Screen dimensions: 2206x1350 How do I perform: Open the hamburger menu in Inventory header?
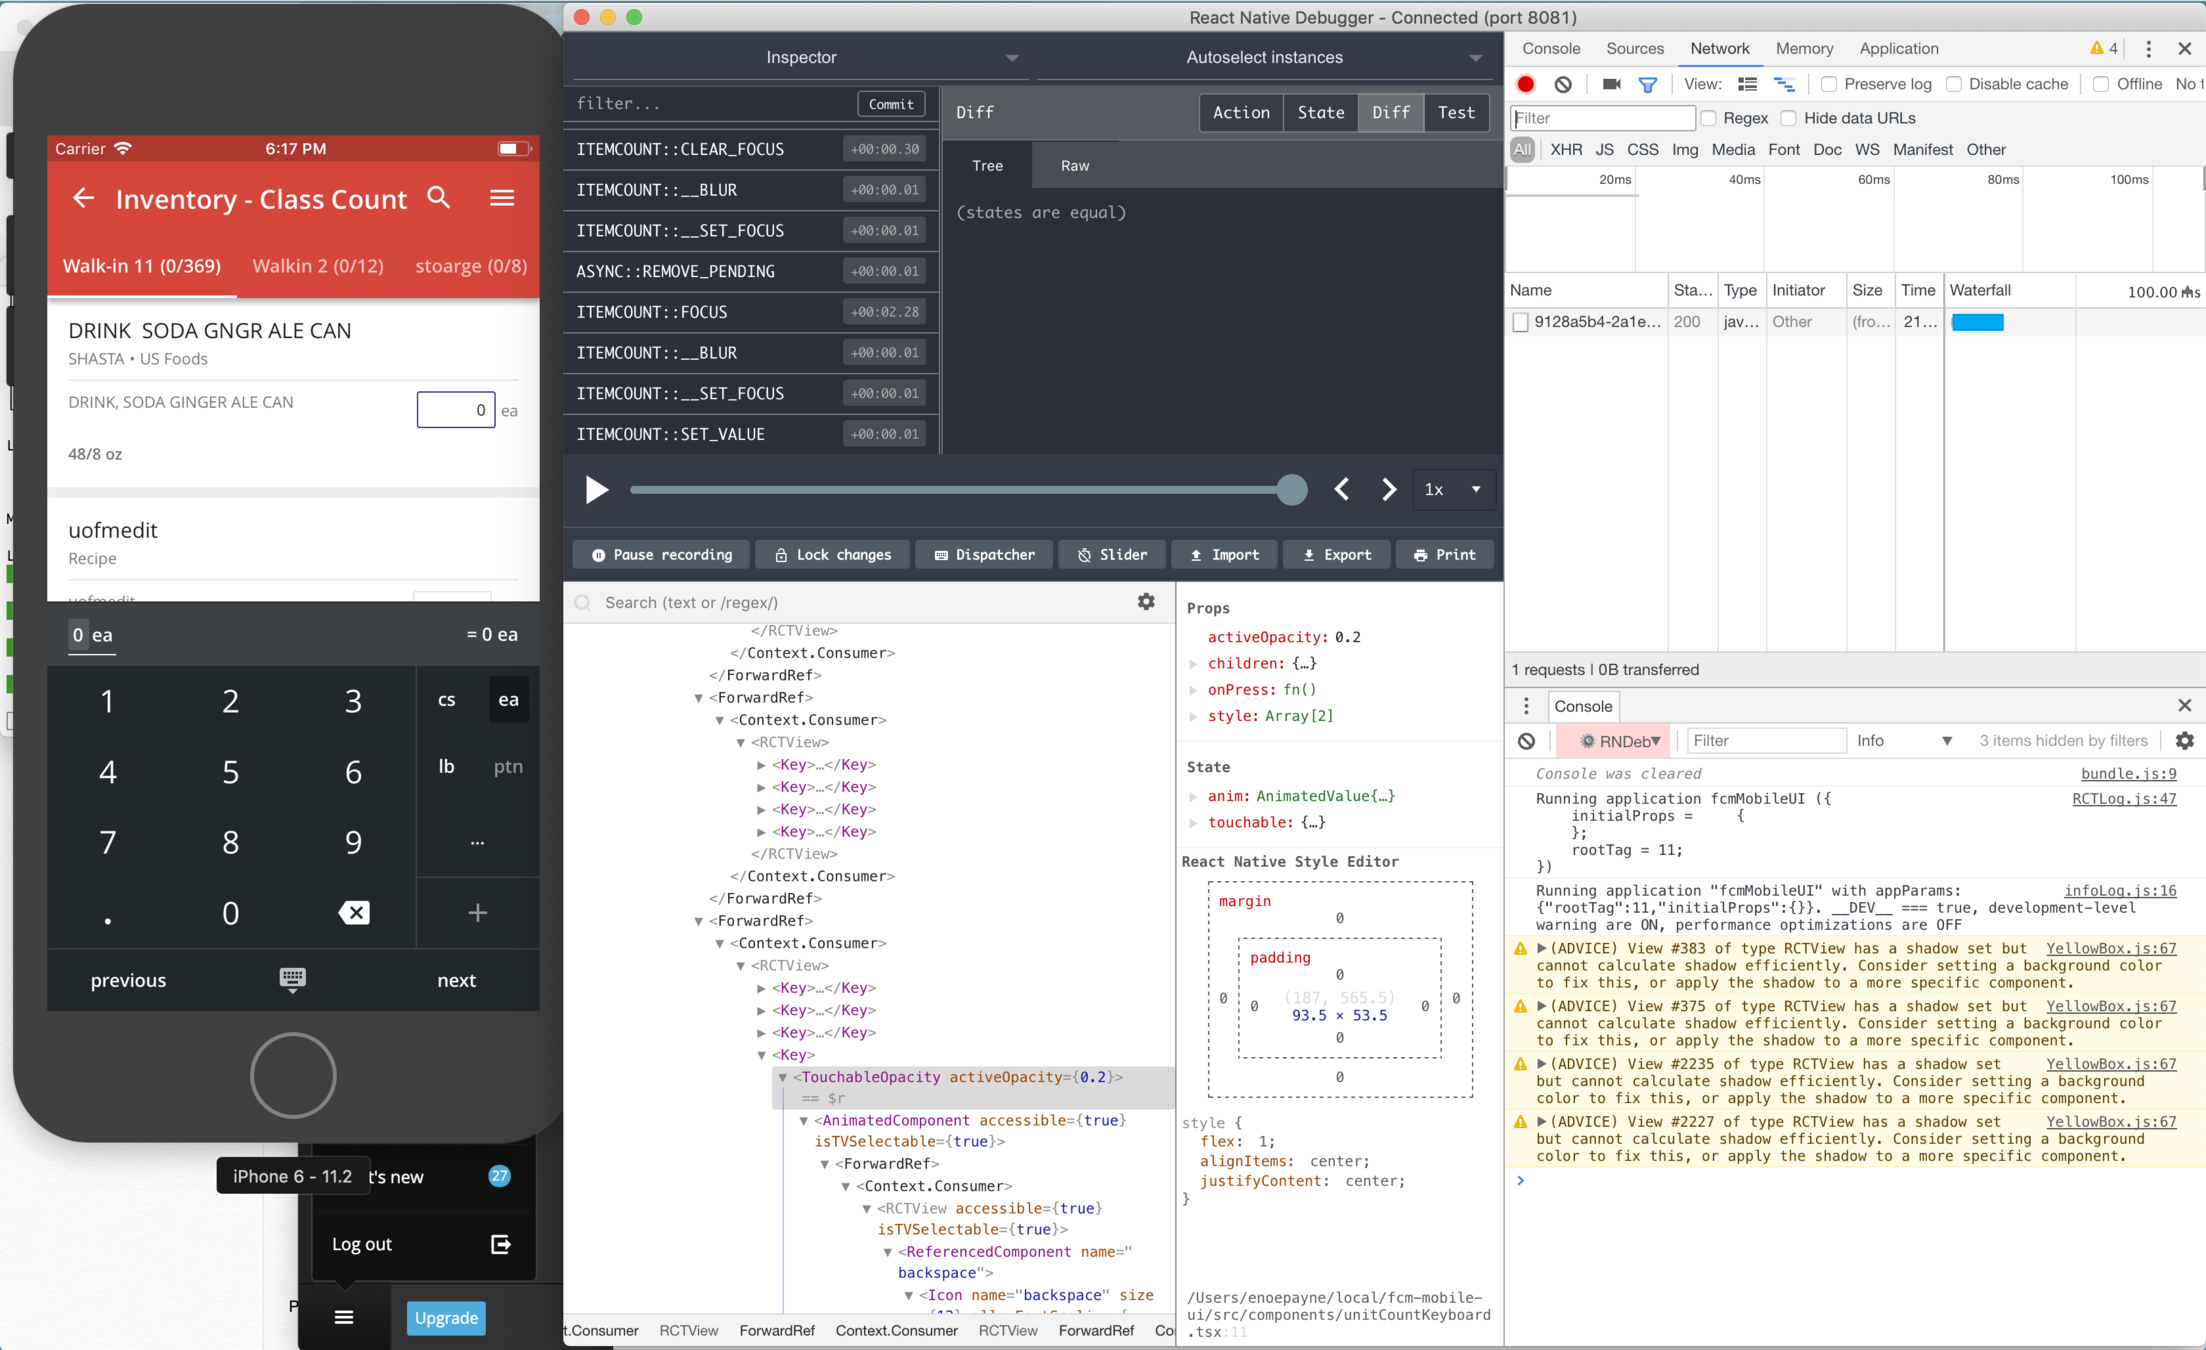coord(502,198)
